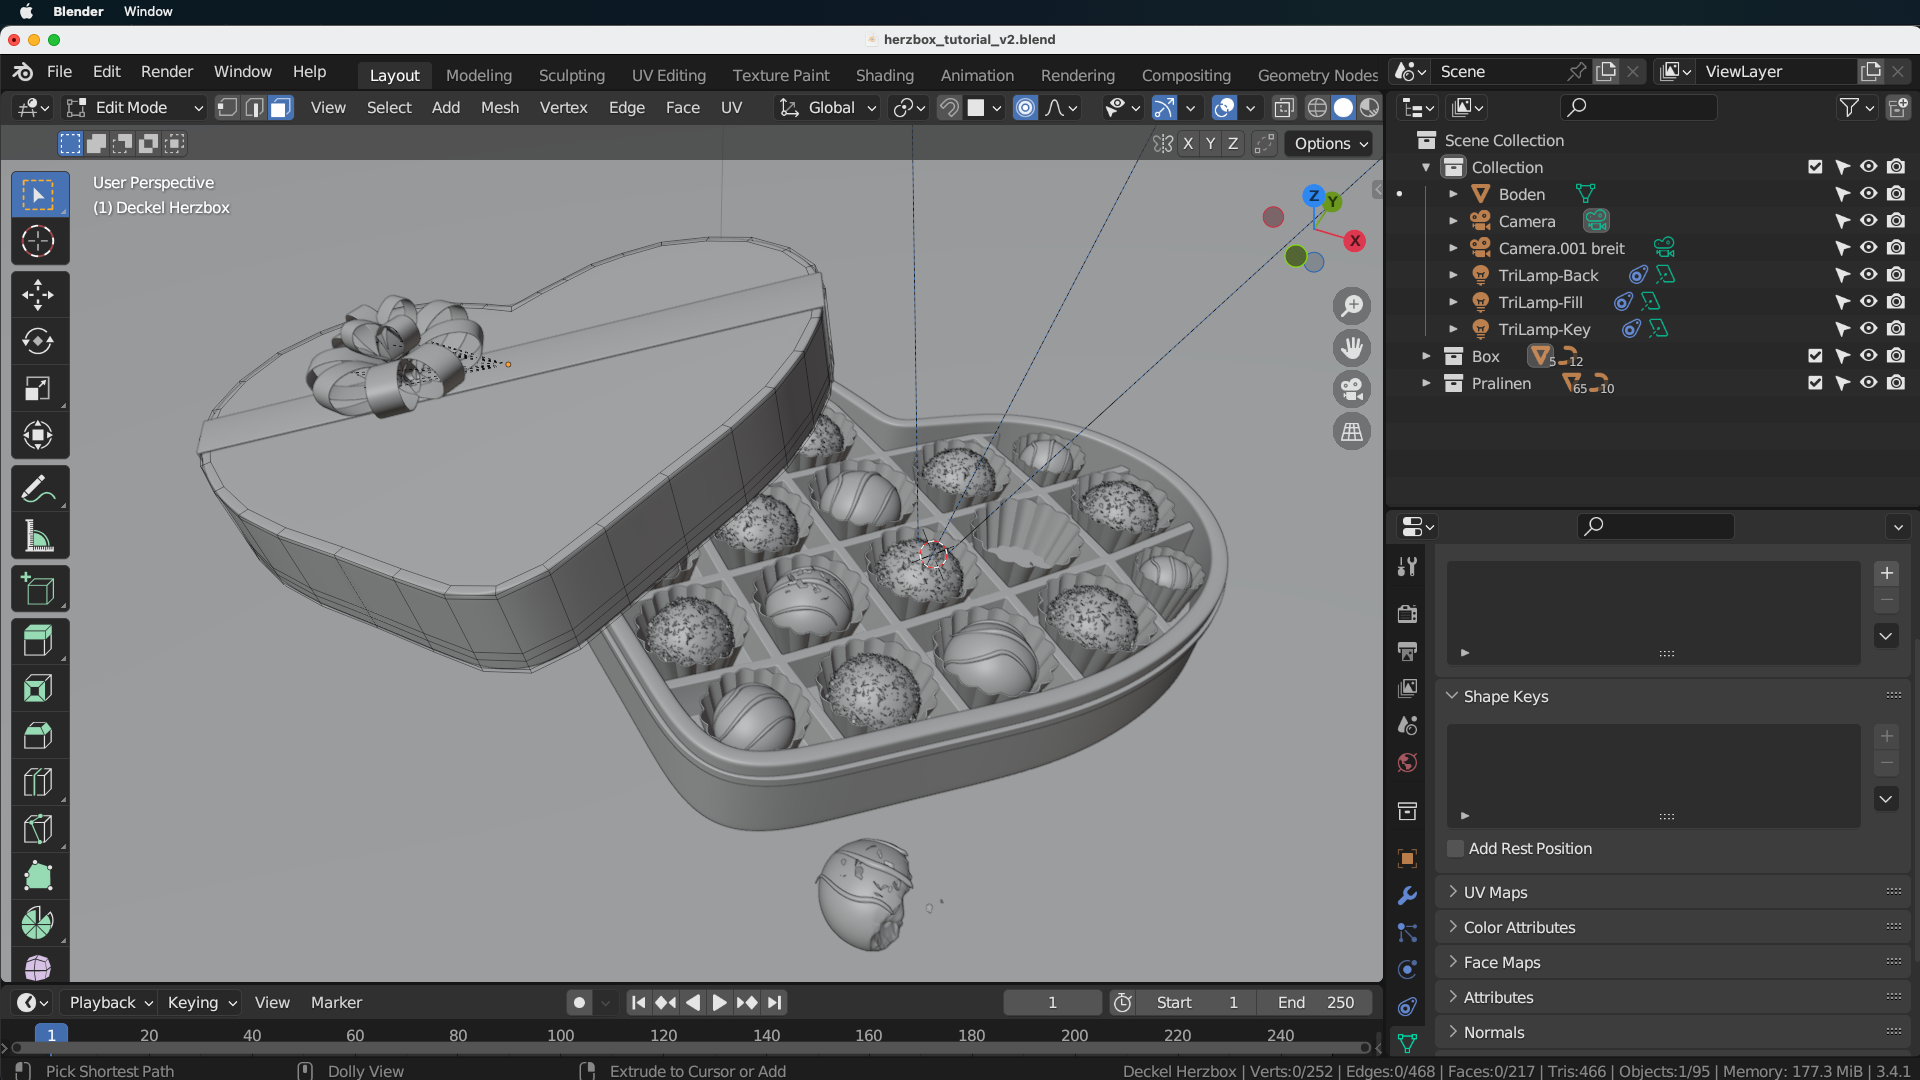Switch to face select mode
The height and width of the screenshot is (1080, 1920).
(x=281, y=108)
